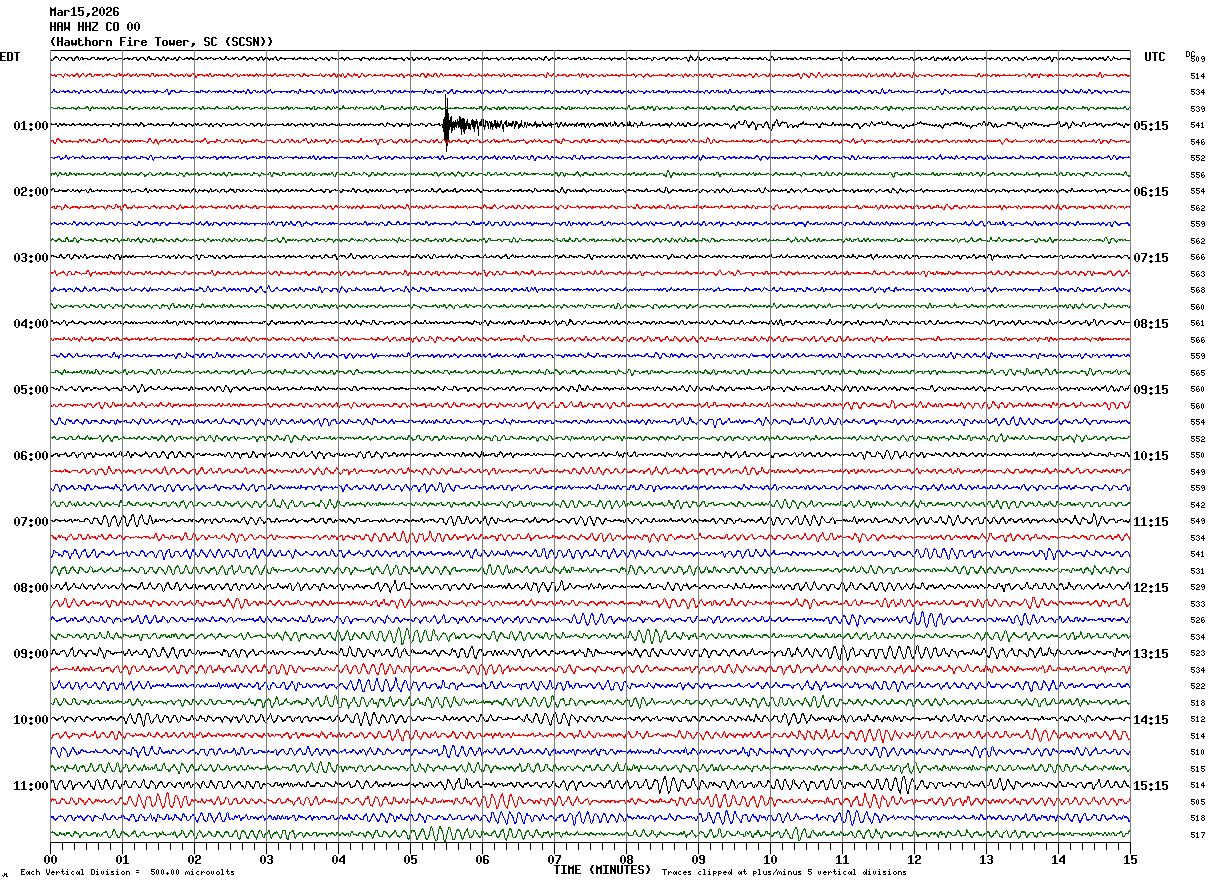Click the large seismic spike on the 01:00 trace
The height and width of the screenshot is (886, 1210).
click(446, 124)
